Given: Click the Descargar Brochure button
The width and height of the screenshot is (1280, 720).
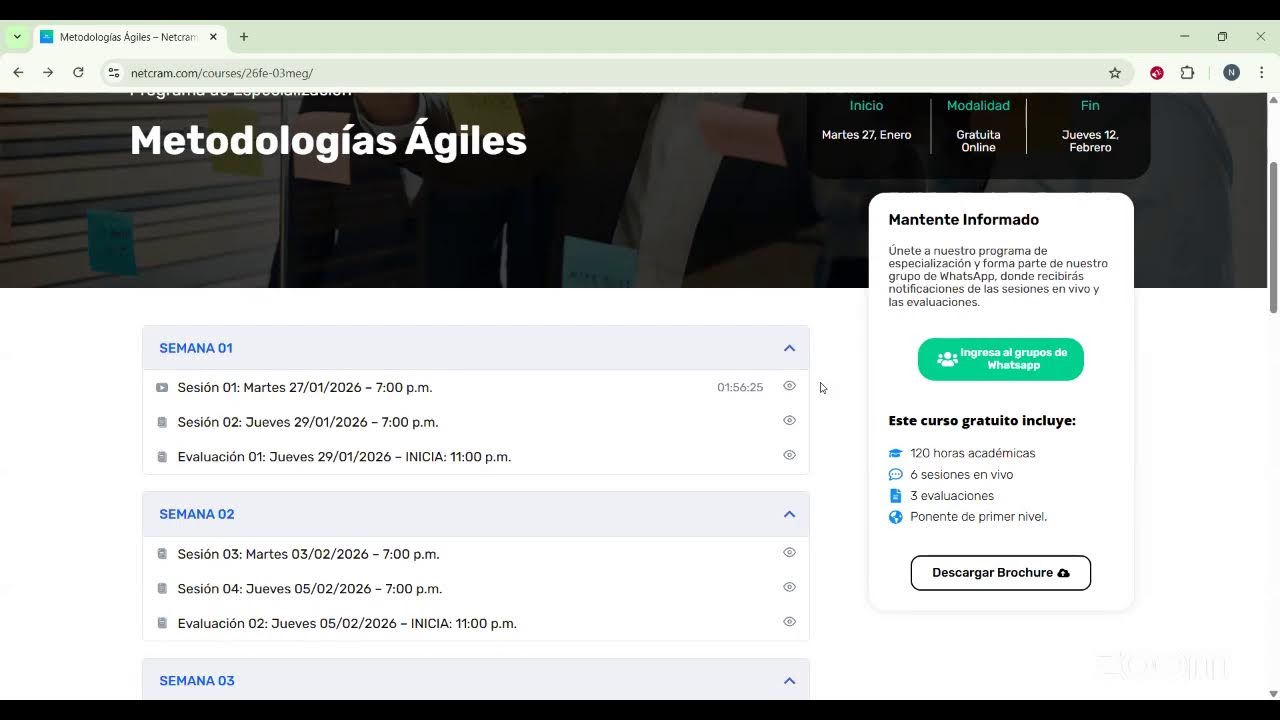Looking at the screenshot, I should (1001, 573).
